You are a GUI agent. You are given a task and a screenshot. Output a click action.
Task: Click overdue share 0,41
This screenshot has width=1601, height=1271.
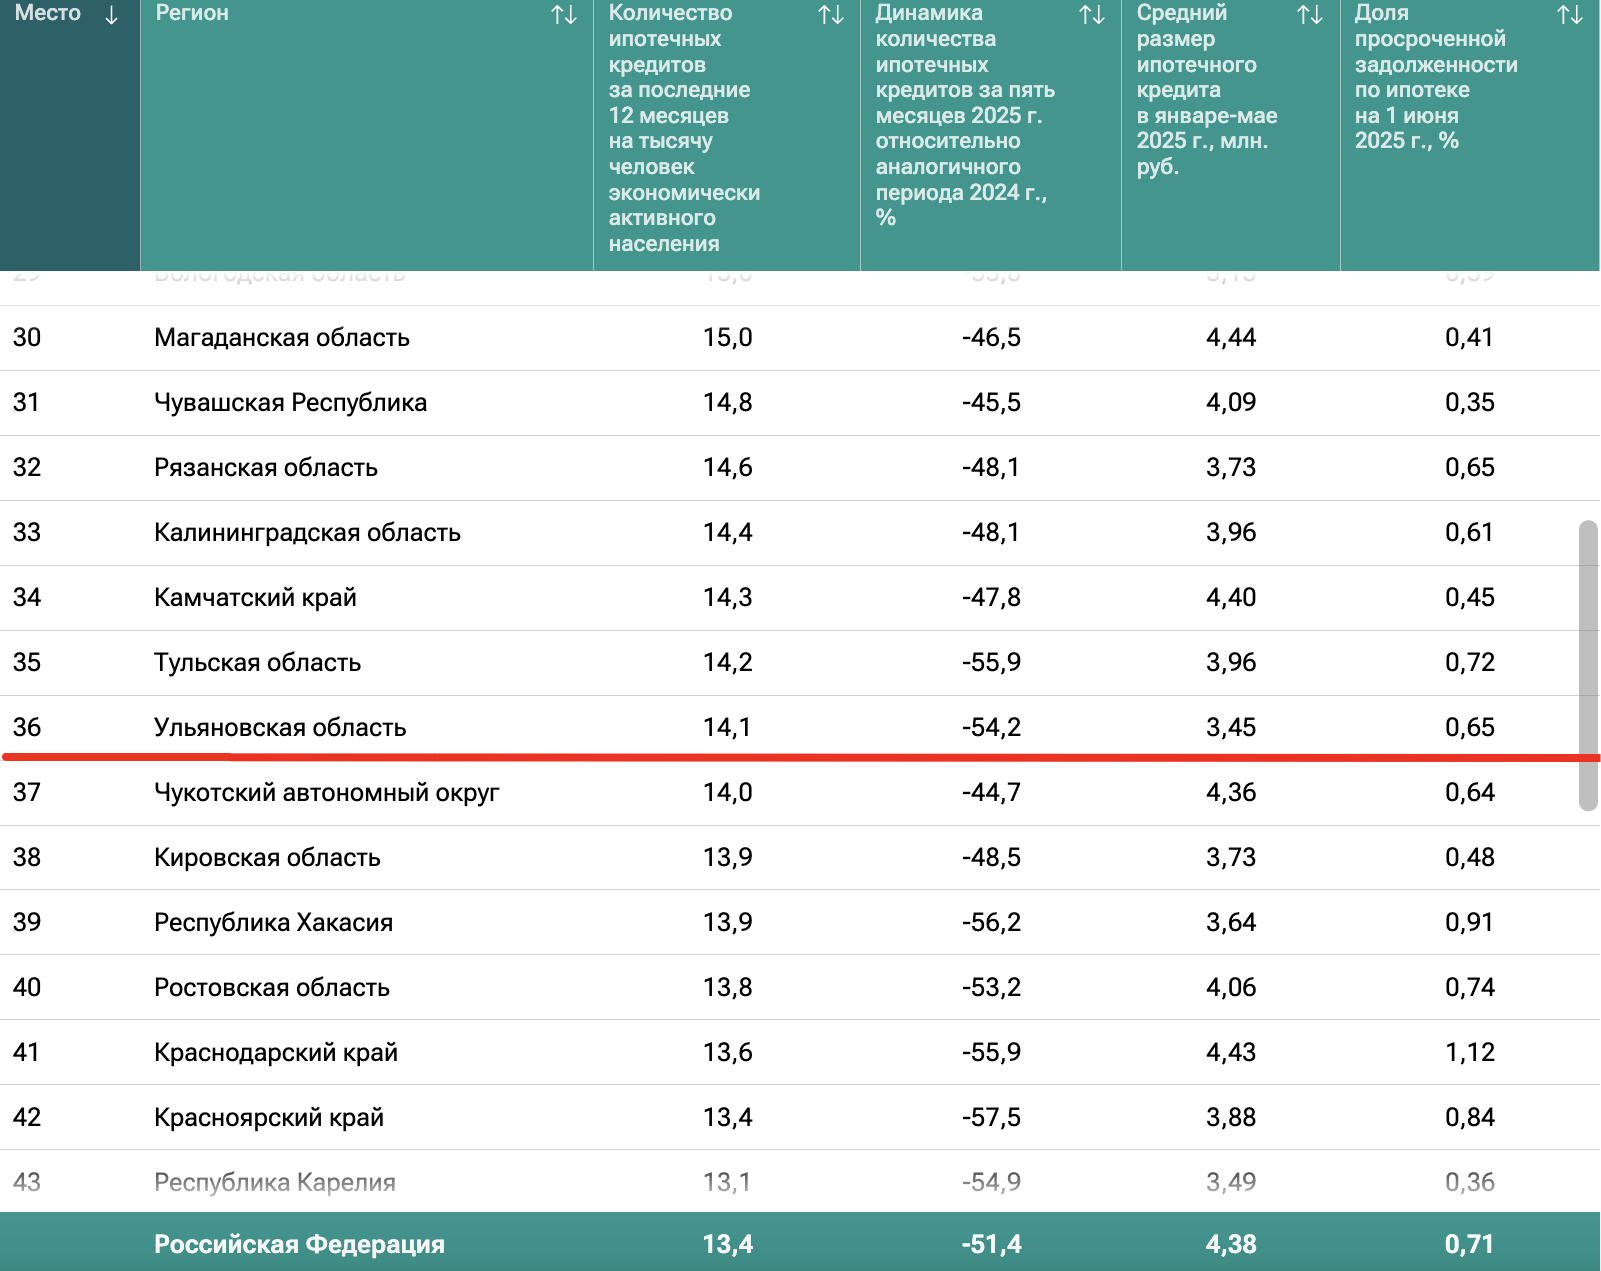click(1469, 338)
